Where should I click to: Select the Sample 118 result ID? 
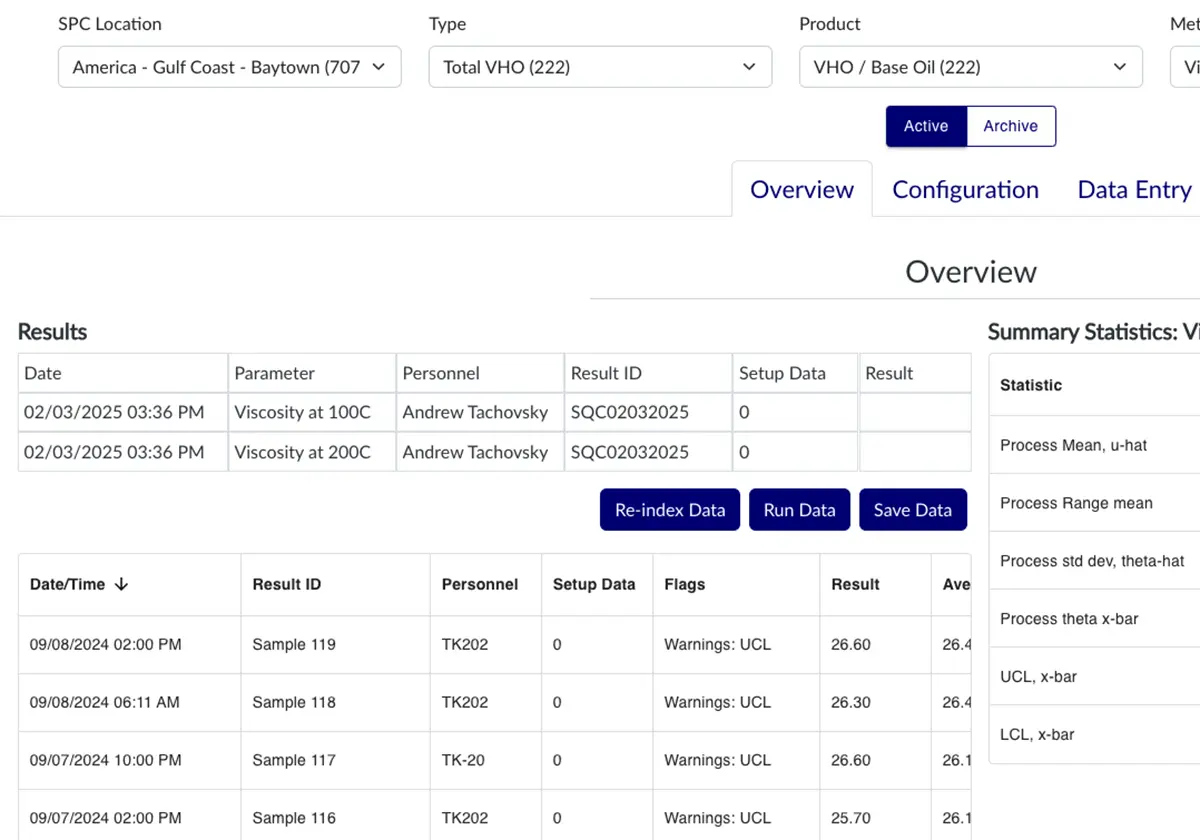pyautogui.click(x=294, y=703)
